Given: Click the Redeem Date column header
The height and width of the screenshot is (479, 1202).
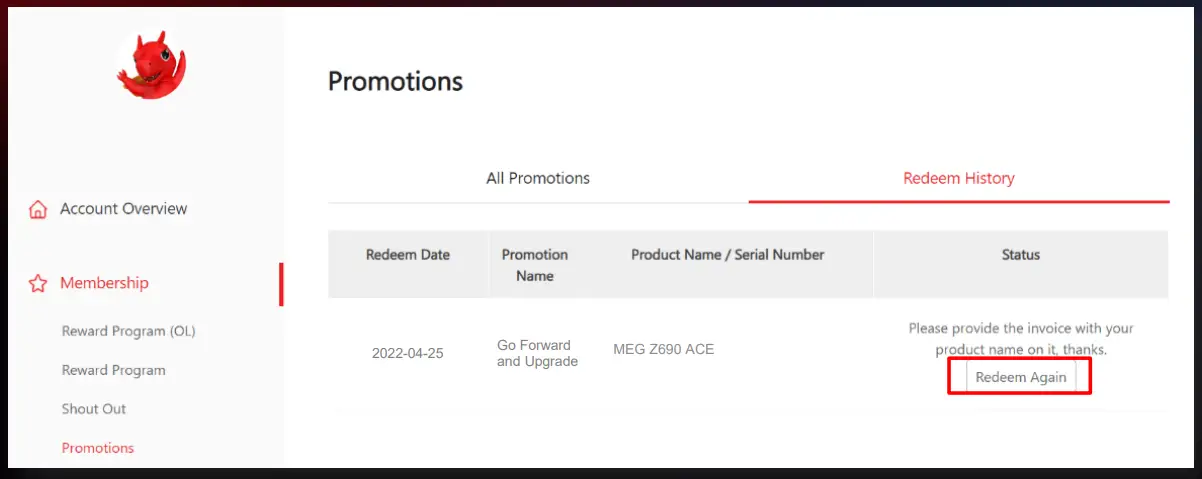Looking at the screenshot, I should [408, 255].
